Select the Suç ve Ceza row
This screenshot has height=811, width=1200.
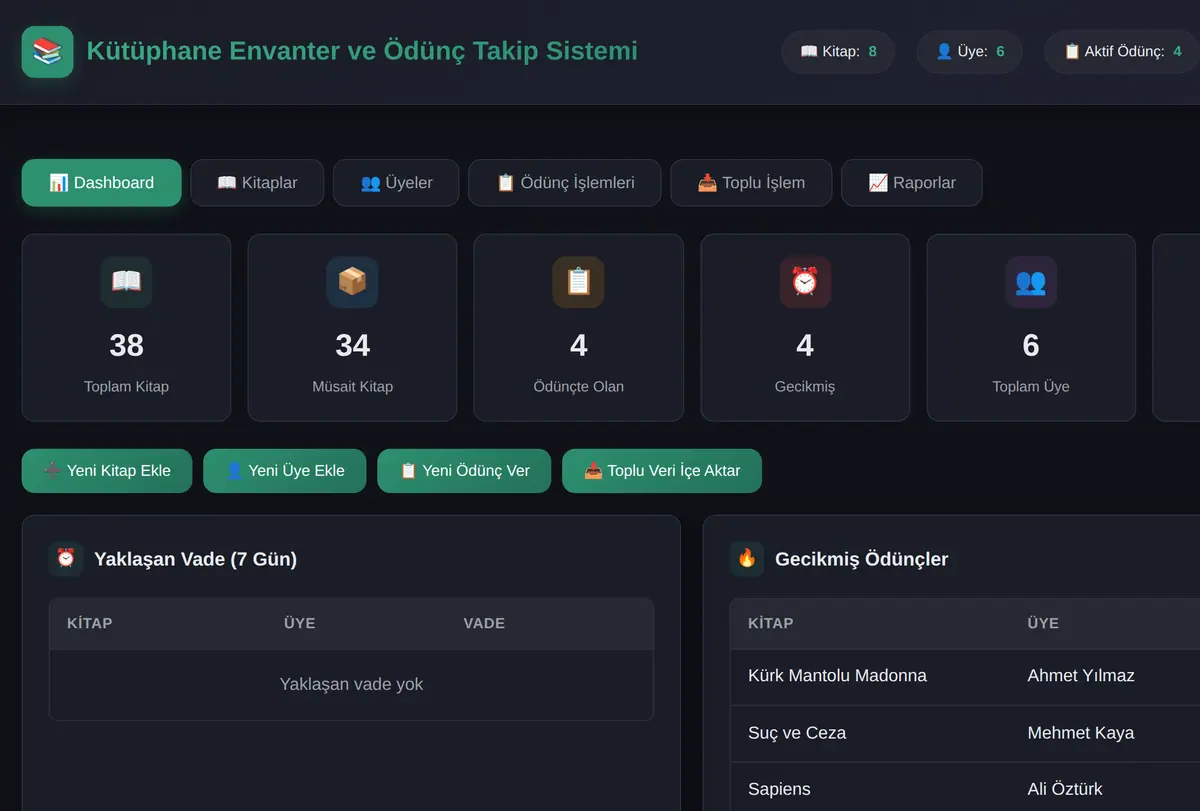click(x=965, y=733)
